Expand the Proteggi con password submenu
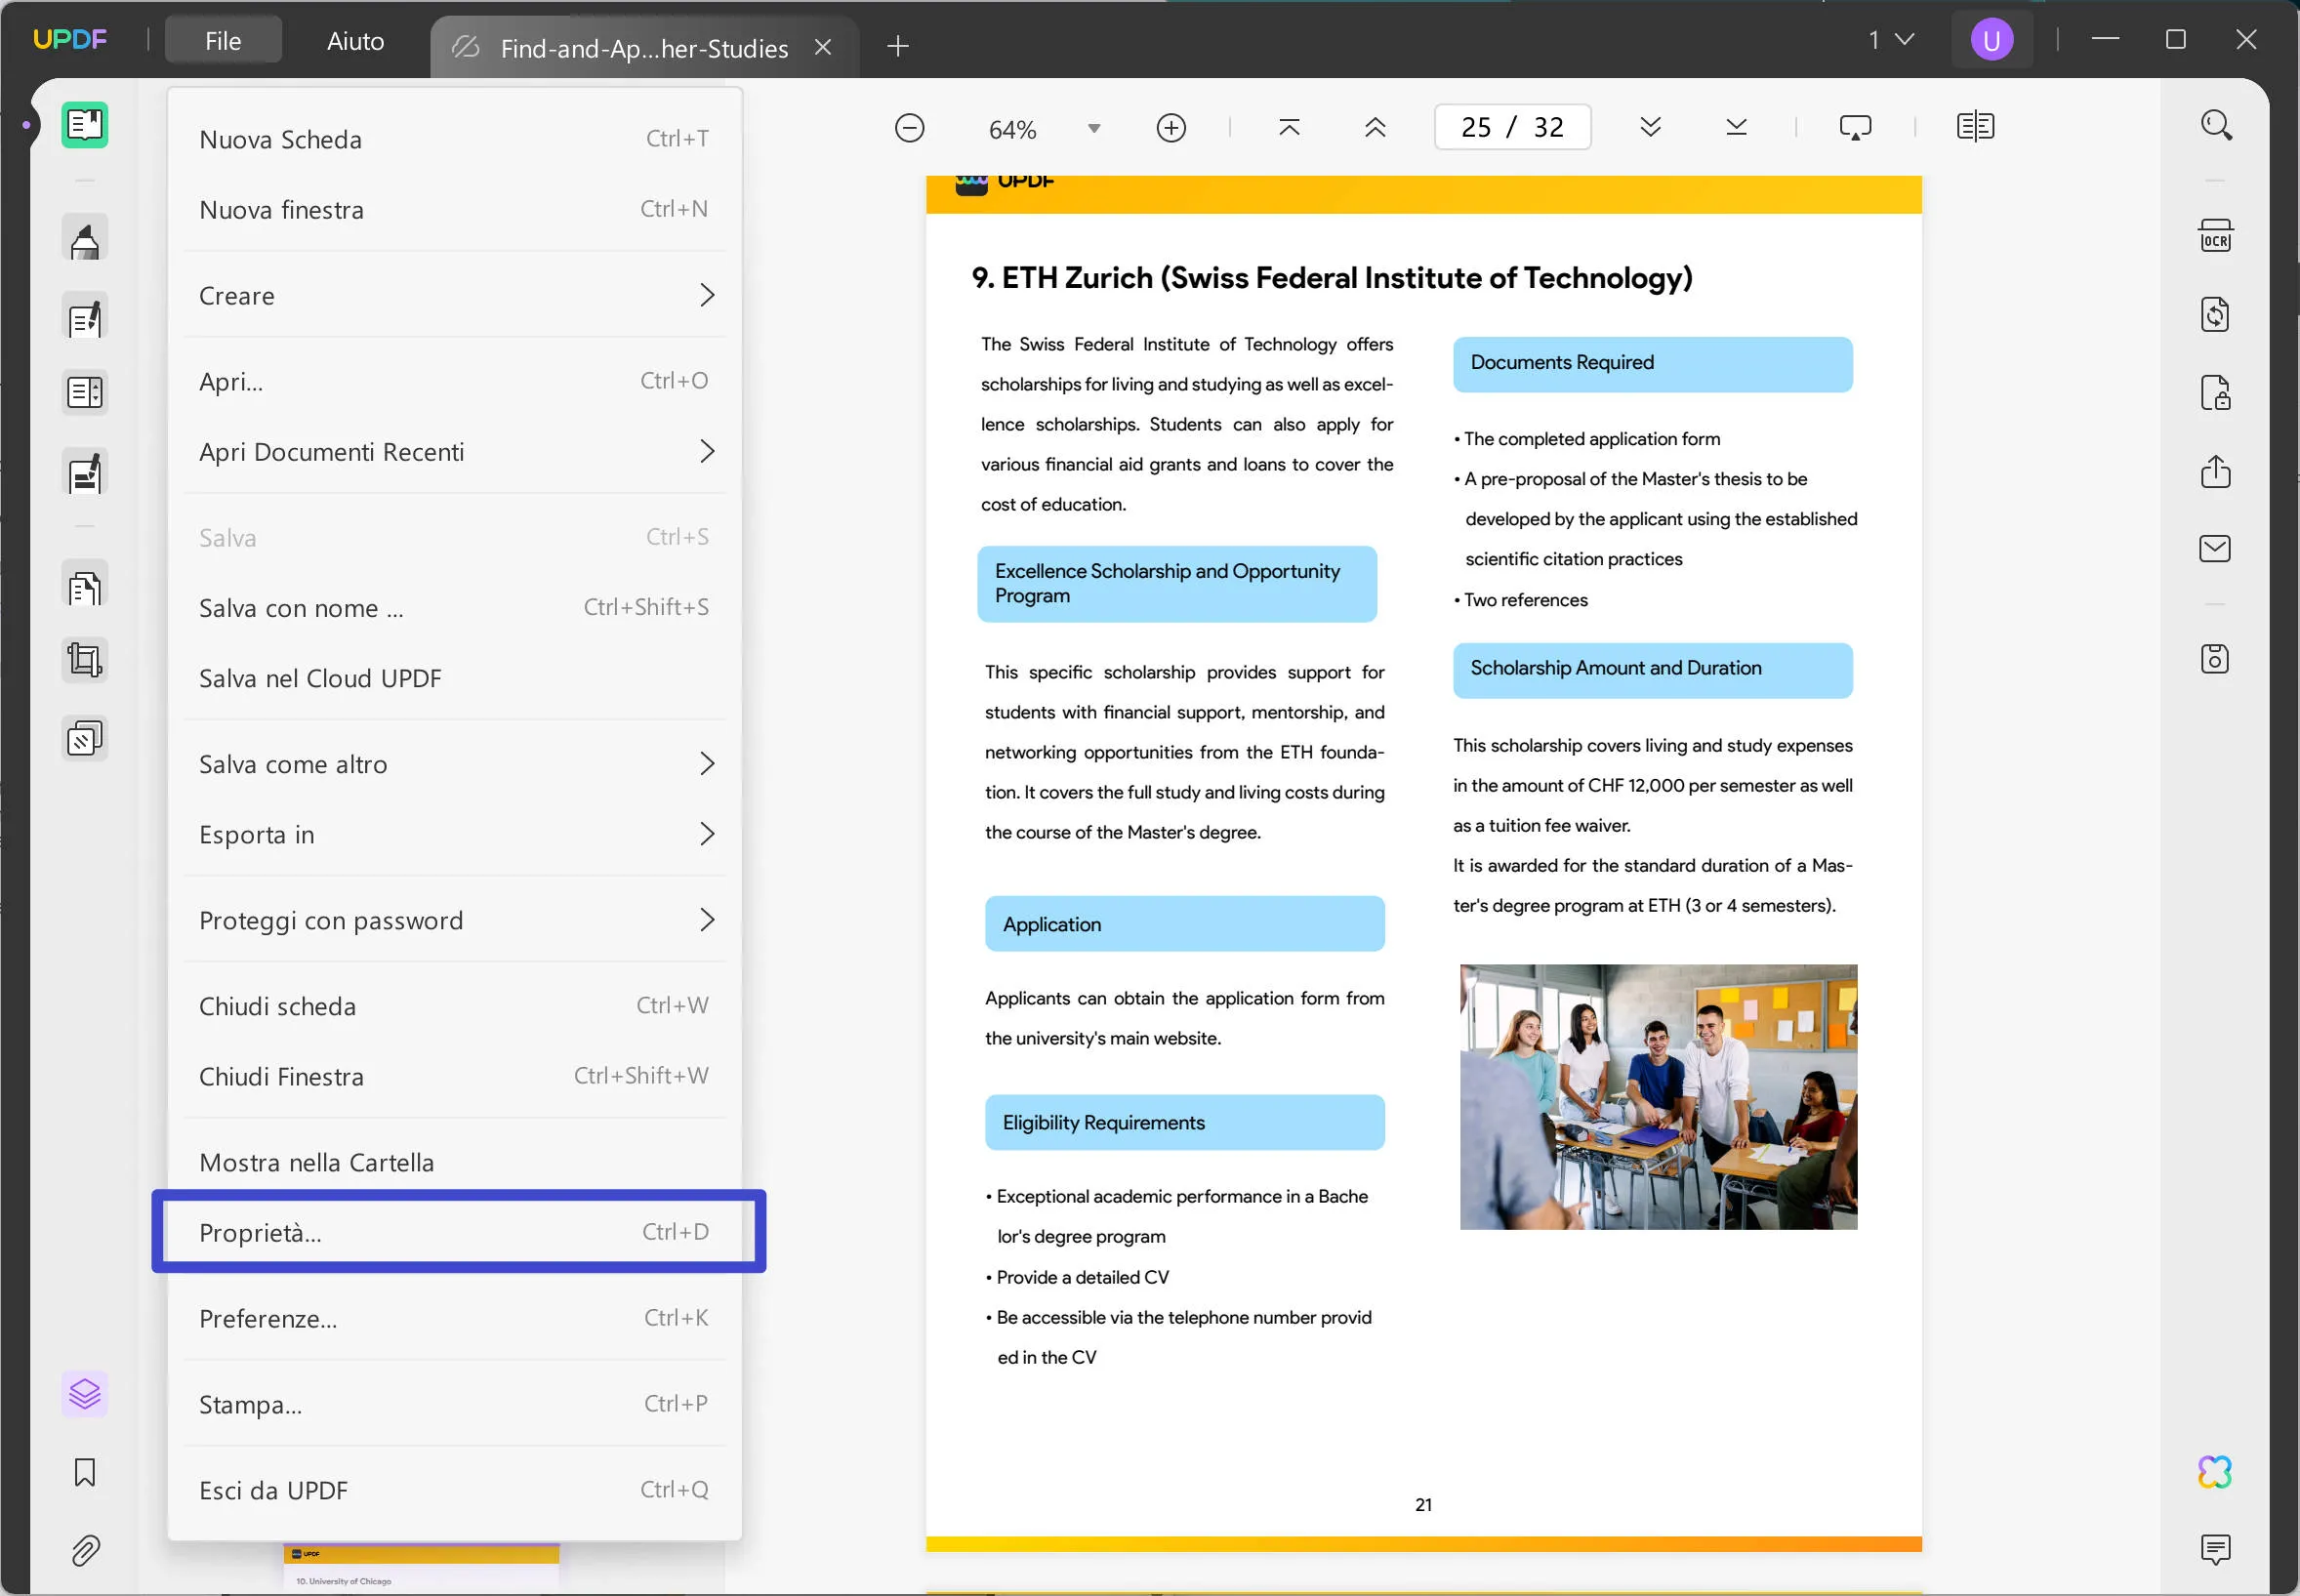 (455, 920)
